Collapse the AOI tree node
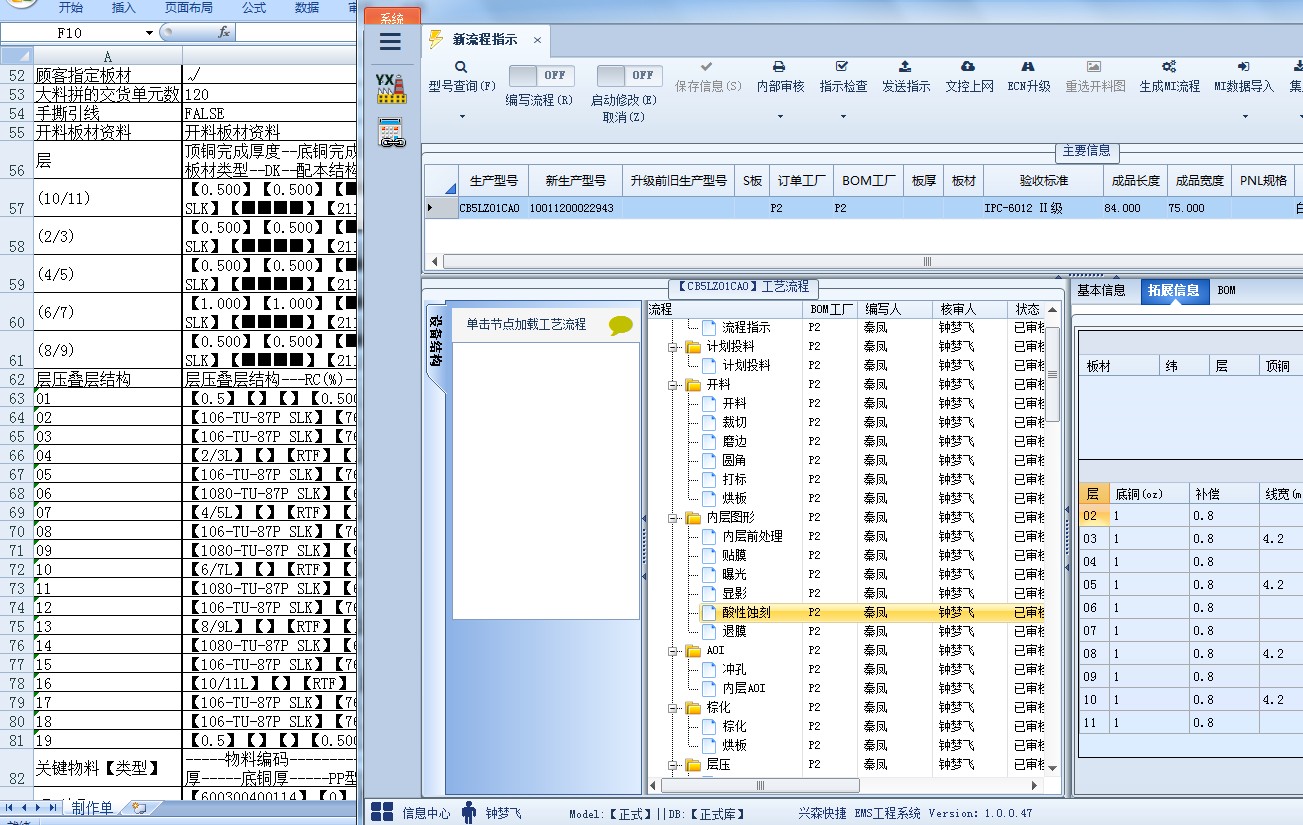The height and width of the screenshot is (825, 1303). click(674, 650)
